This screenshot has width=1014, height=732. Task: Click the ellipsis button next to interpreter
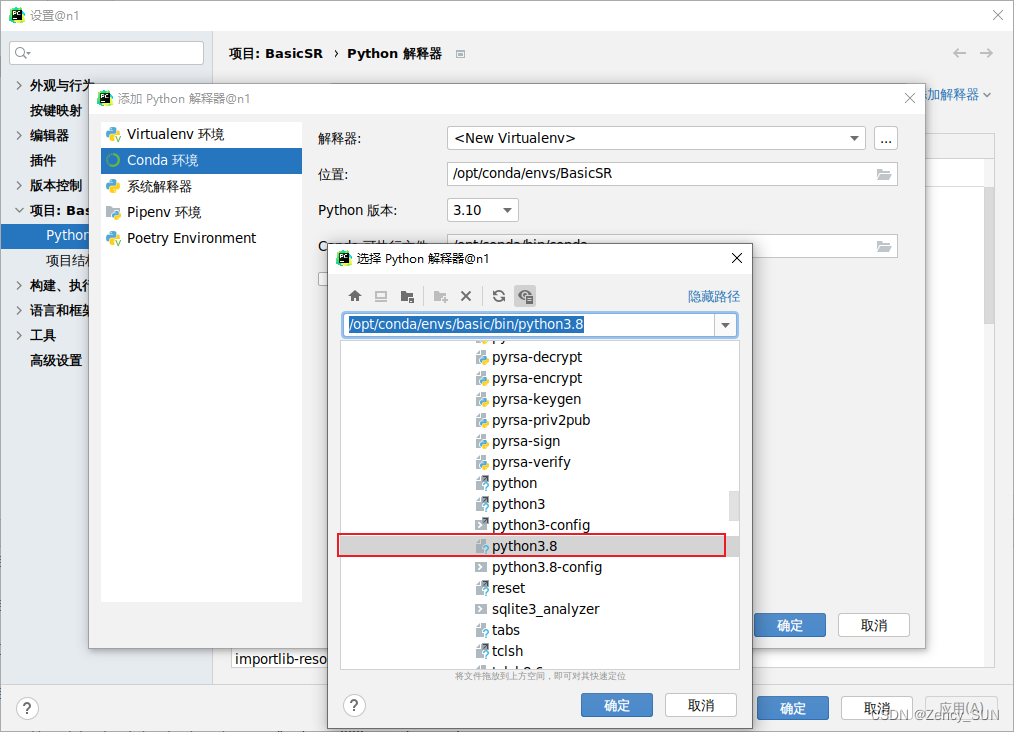(885, 138)
